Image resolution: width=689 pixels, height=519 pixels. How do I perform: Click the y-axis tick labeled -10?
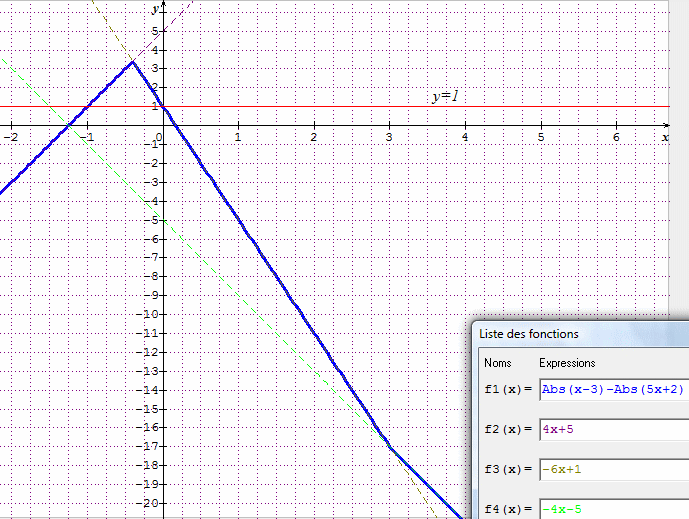(152, 314)
